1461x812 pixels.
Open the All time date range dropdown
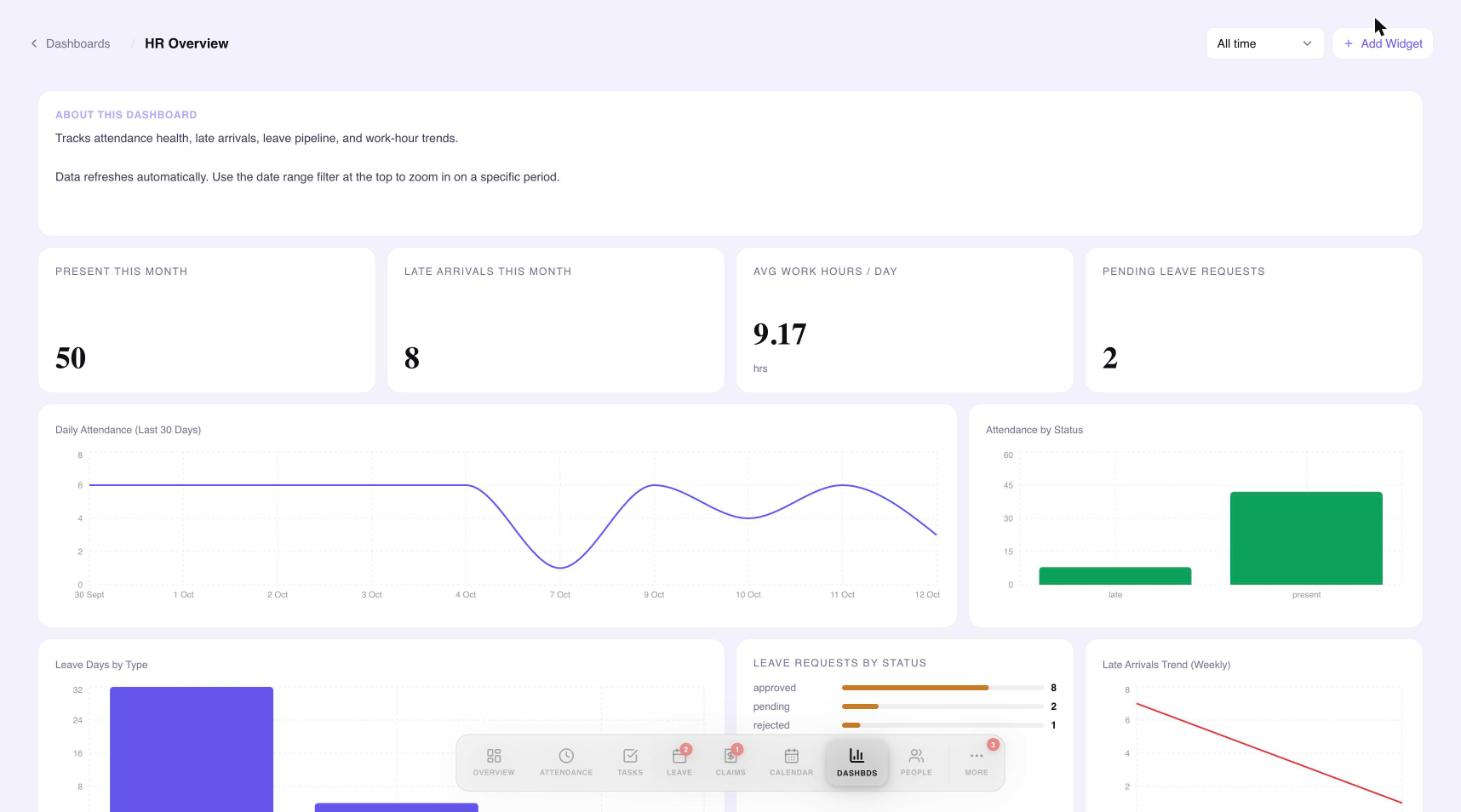(1264, 43)
